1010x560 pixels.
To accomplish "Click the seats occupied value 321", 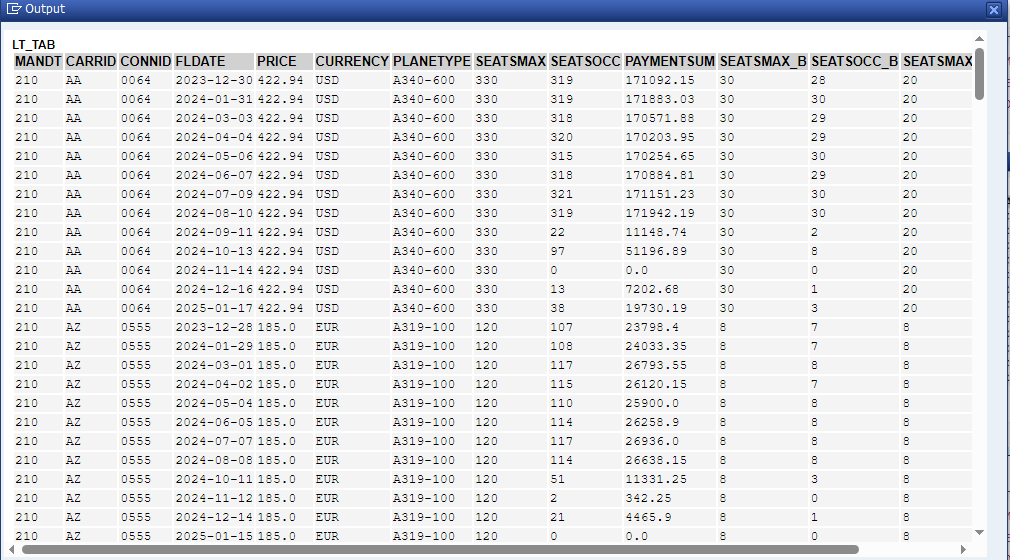I will (562, 195).
